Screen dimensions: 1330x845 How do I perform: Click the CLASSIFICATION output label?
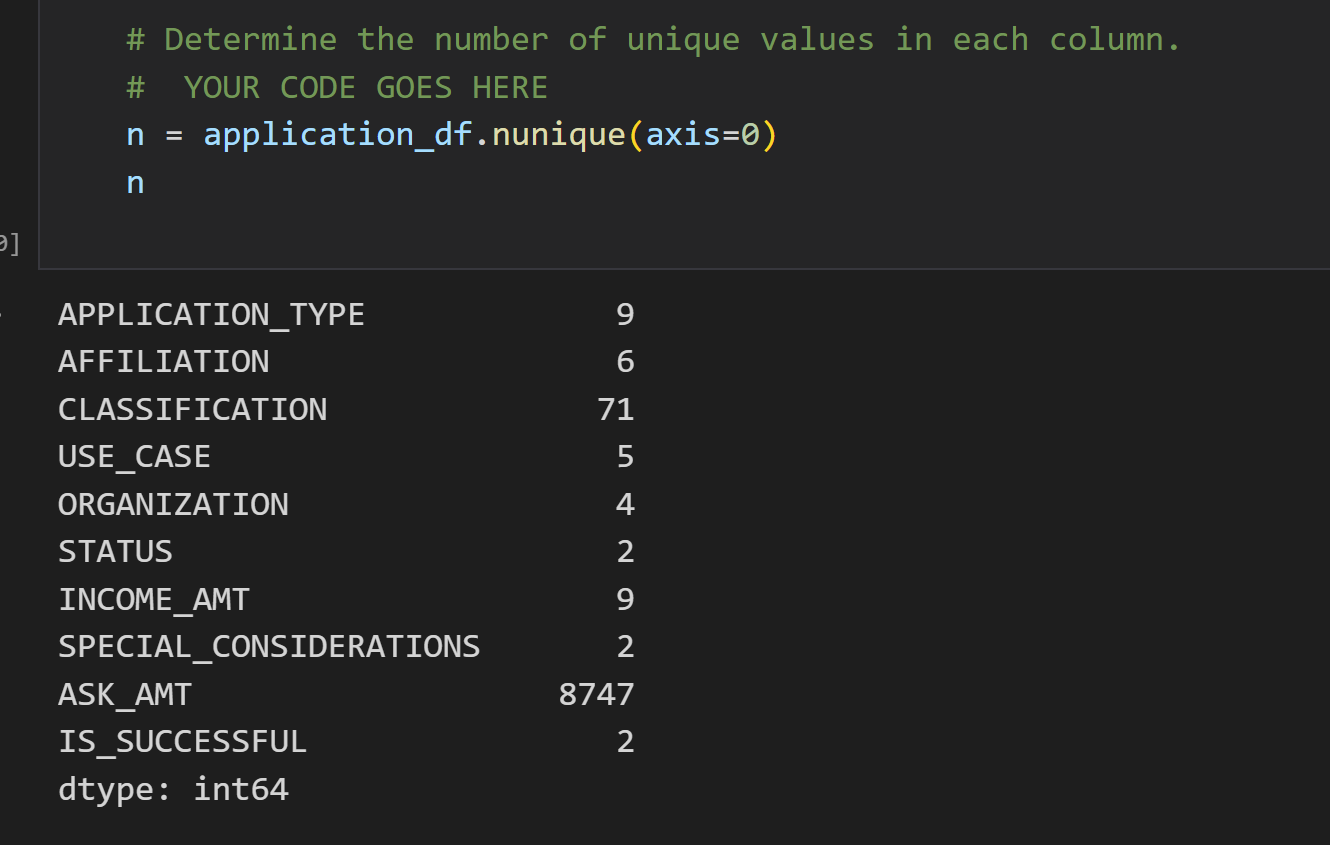(x=192, y=410)
